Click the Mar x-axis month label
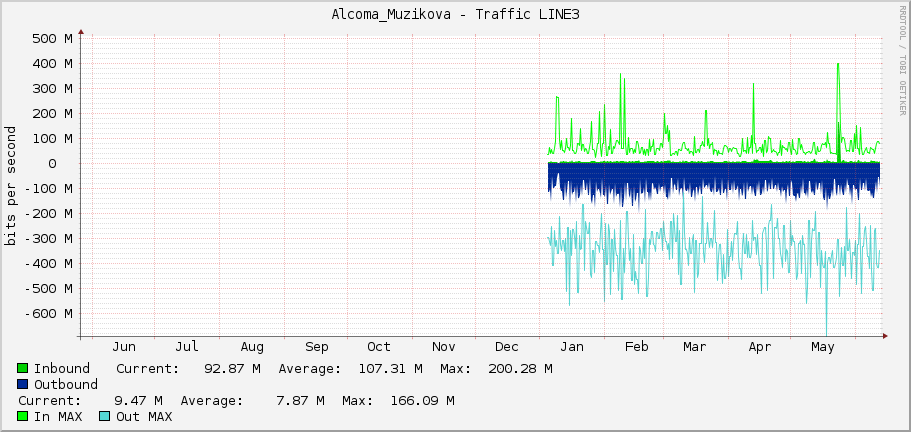This screenshot has width=911, height=432. tap(695, 347)
